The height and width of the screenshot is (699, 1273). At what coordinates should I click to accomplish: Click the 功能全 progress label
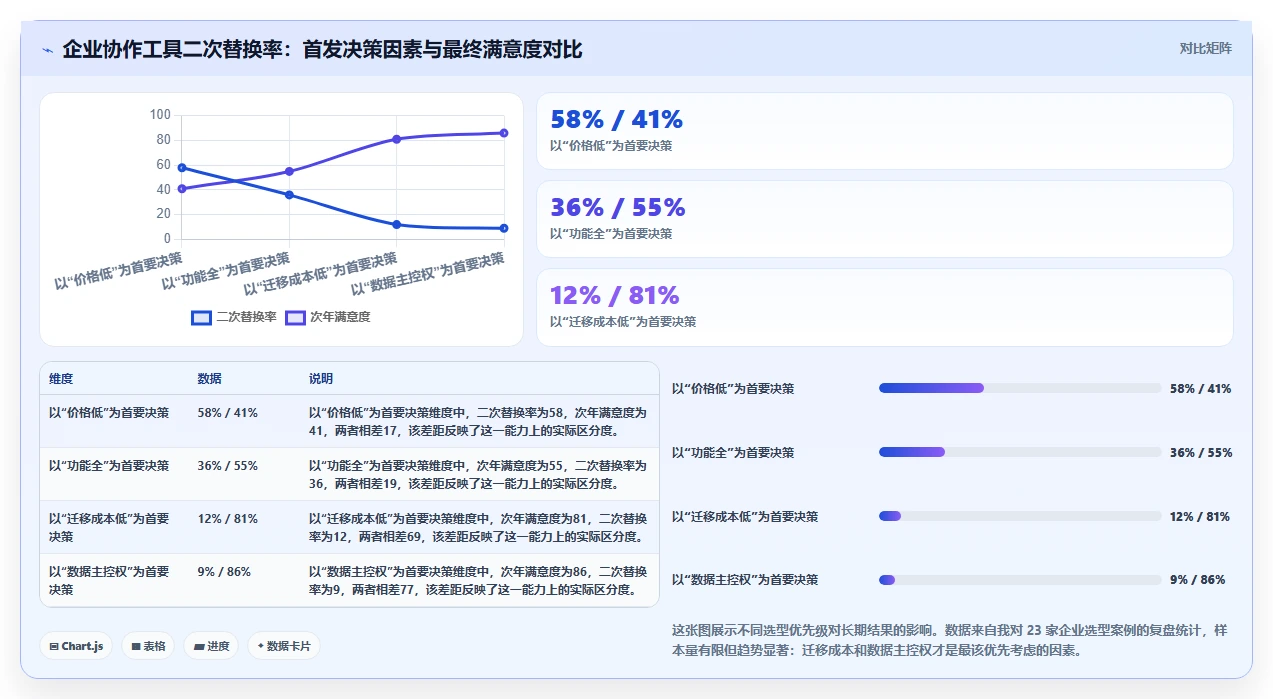(733, 452)
